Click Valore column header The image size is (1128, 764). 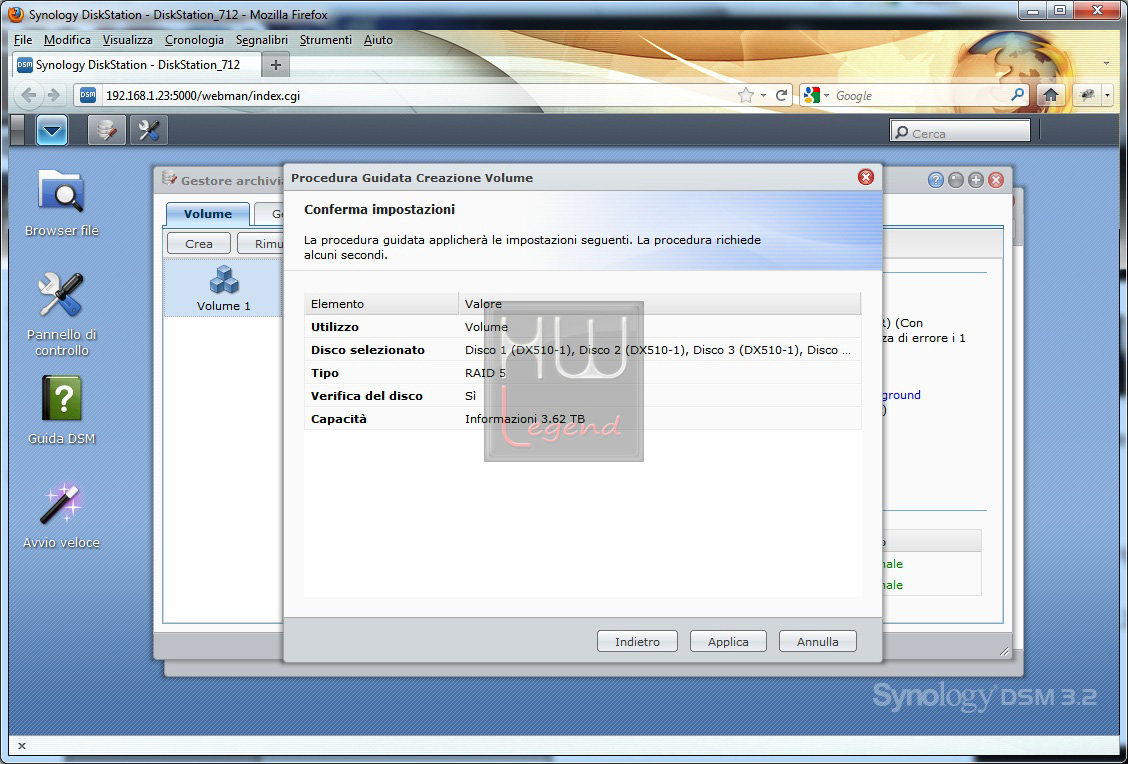point(660,304)
